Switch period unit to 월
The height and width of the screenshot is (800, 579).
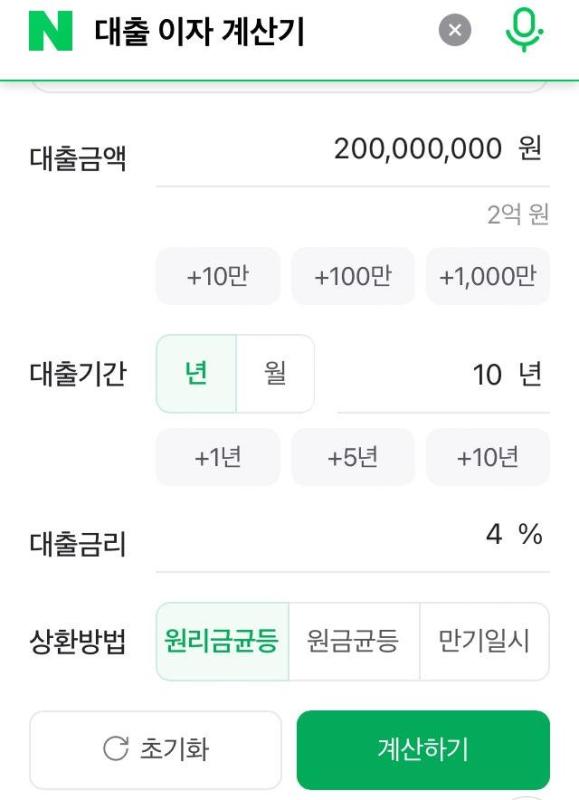coord(275,373)
